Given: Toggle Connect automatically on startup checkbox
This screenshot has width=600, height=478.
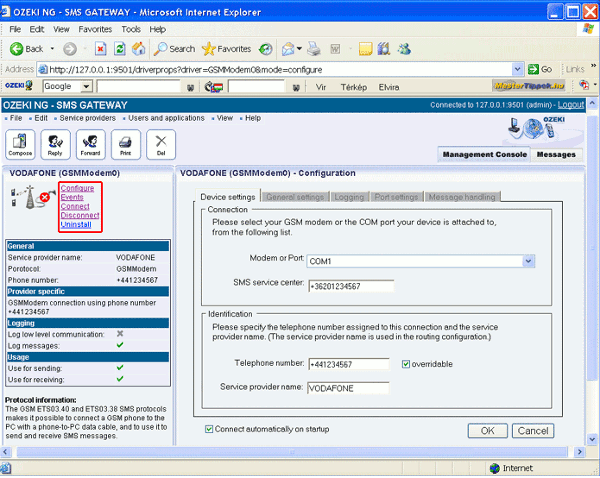Looking at the screenshot, I should (209, 429).
